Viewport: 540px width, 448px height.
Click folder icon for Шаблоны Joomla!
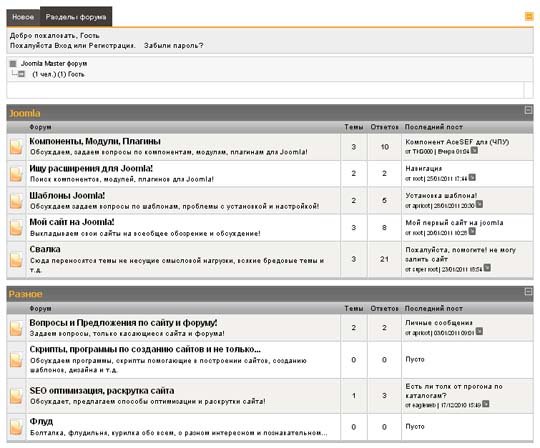16,201
